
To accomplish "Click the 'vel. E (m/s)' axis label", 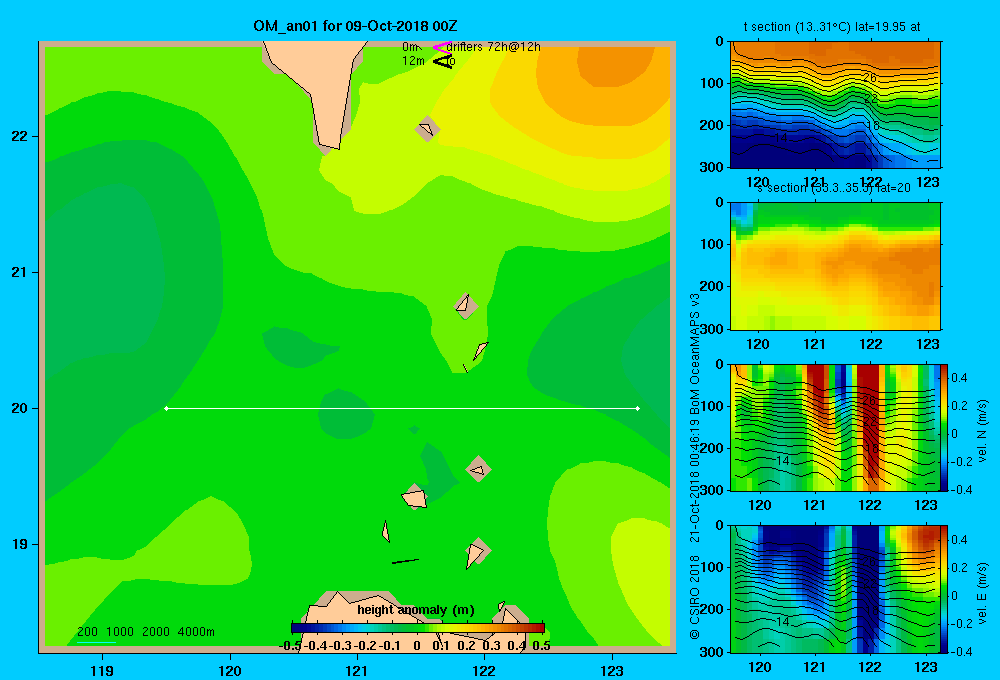I will 982,593.
